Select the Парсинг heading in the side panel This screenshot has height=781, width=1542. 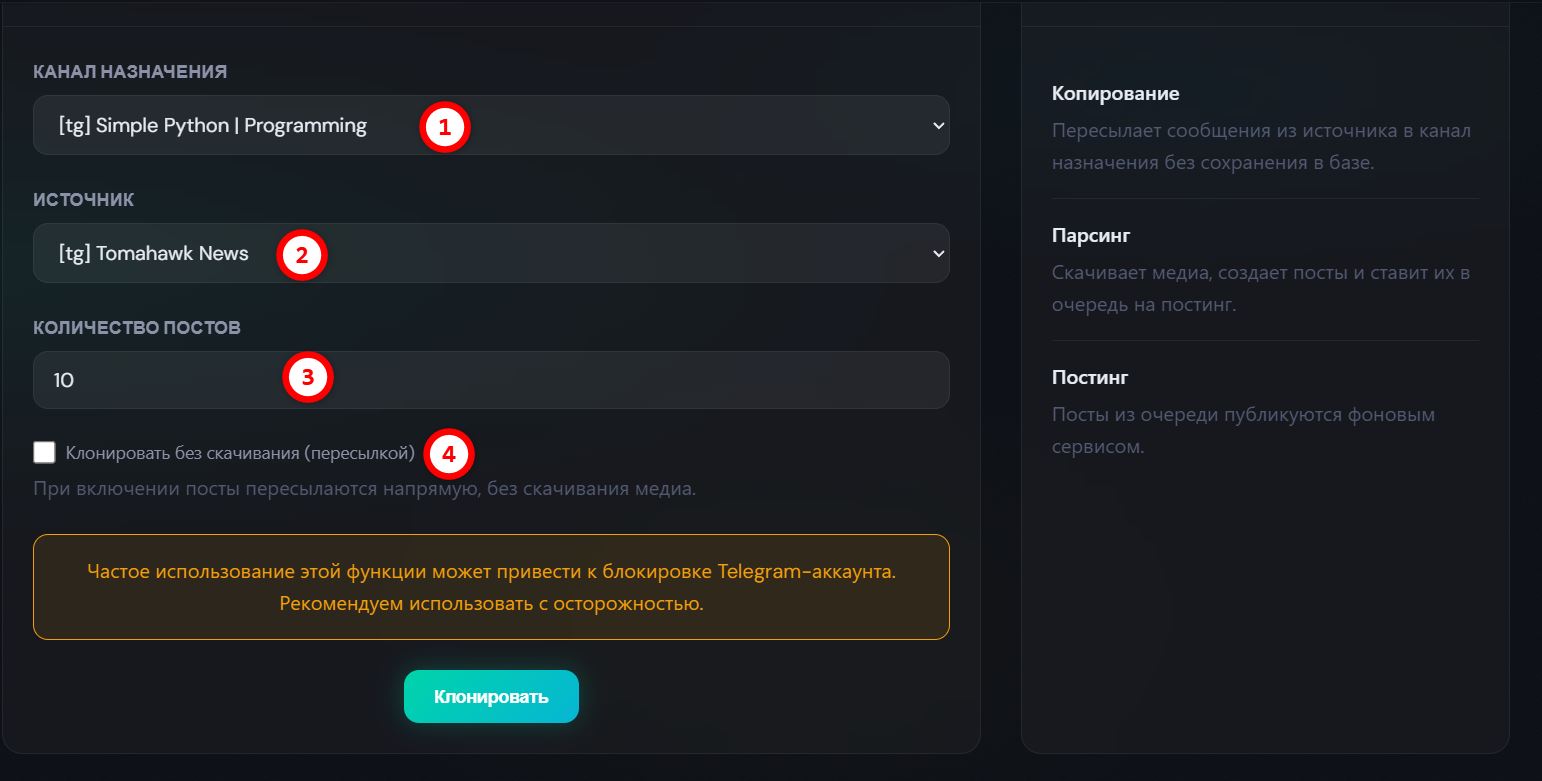1091,235
